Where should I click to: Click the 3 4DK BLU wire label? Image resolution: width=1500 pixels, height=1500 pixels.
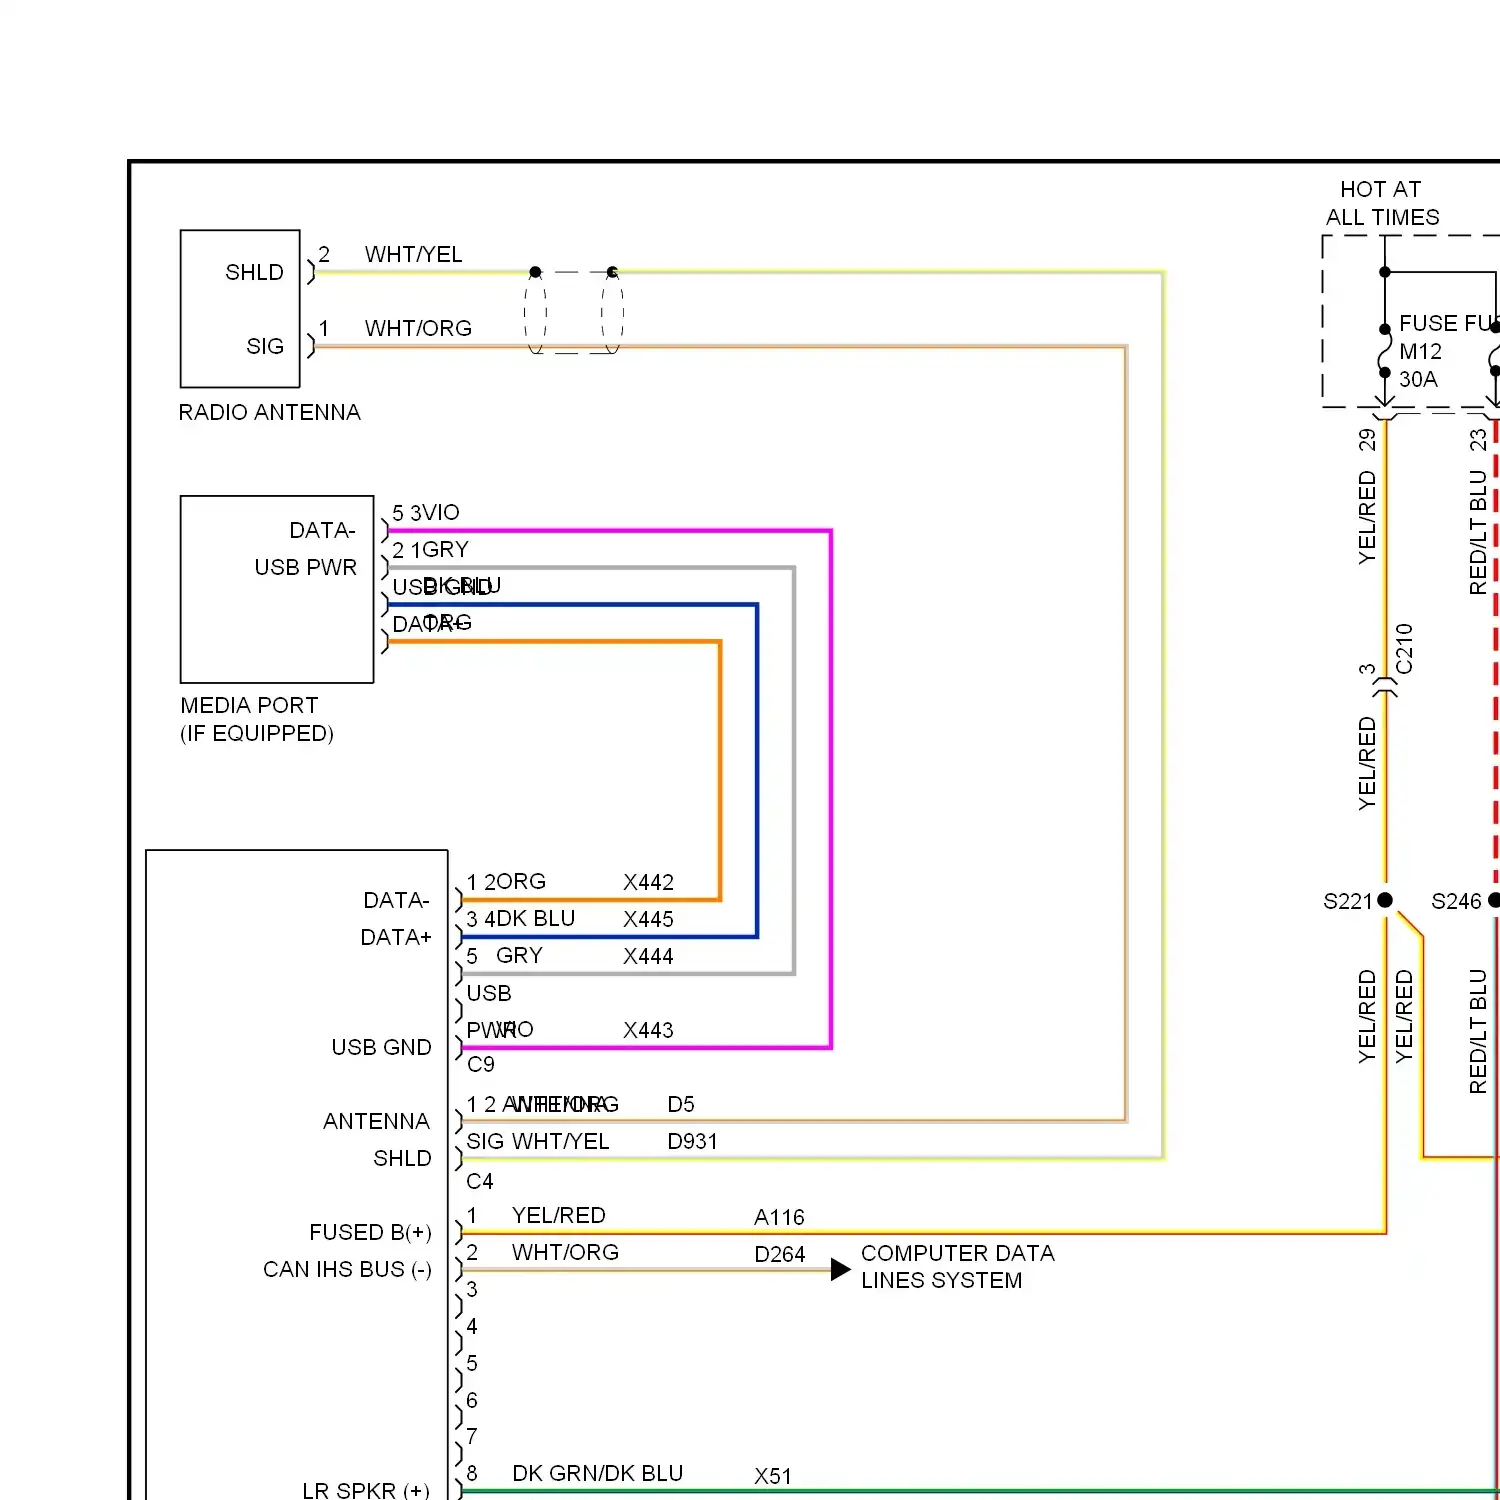[520, 918]
